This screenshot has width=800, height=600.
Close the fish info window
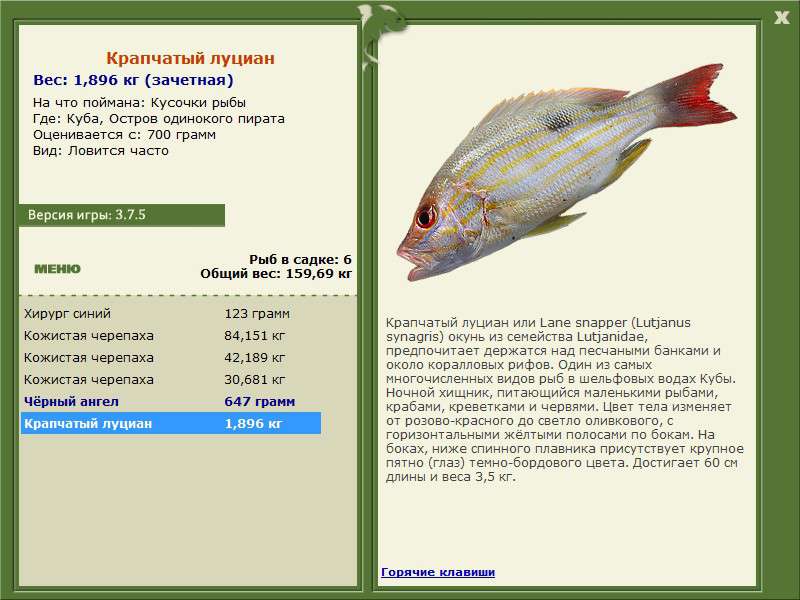[x=781, y=18]
